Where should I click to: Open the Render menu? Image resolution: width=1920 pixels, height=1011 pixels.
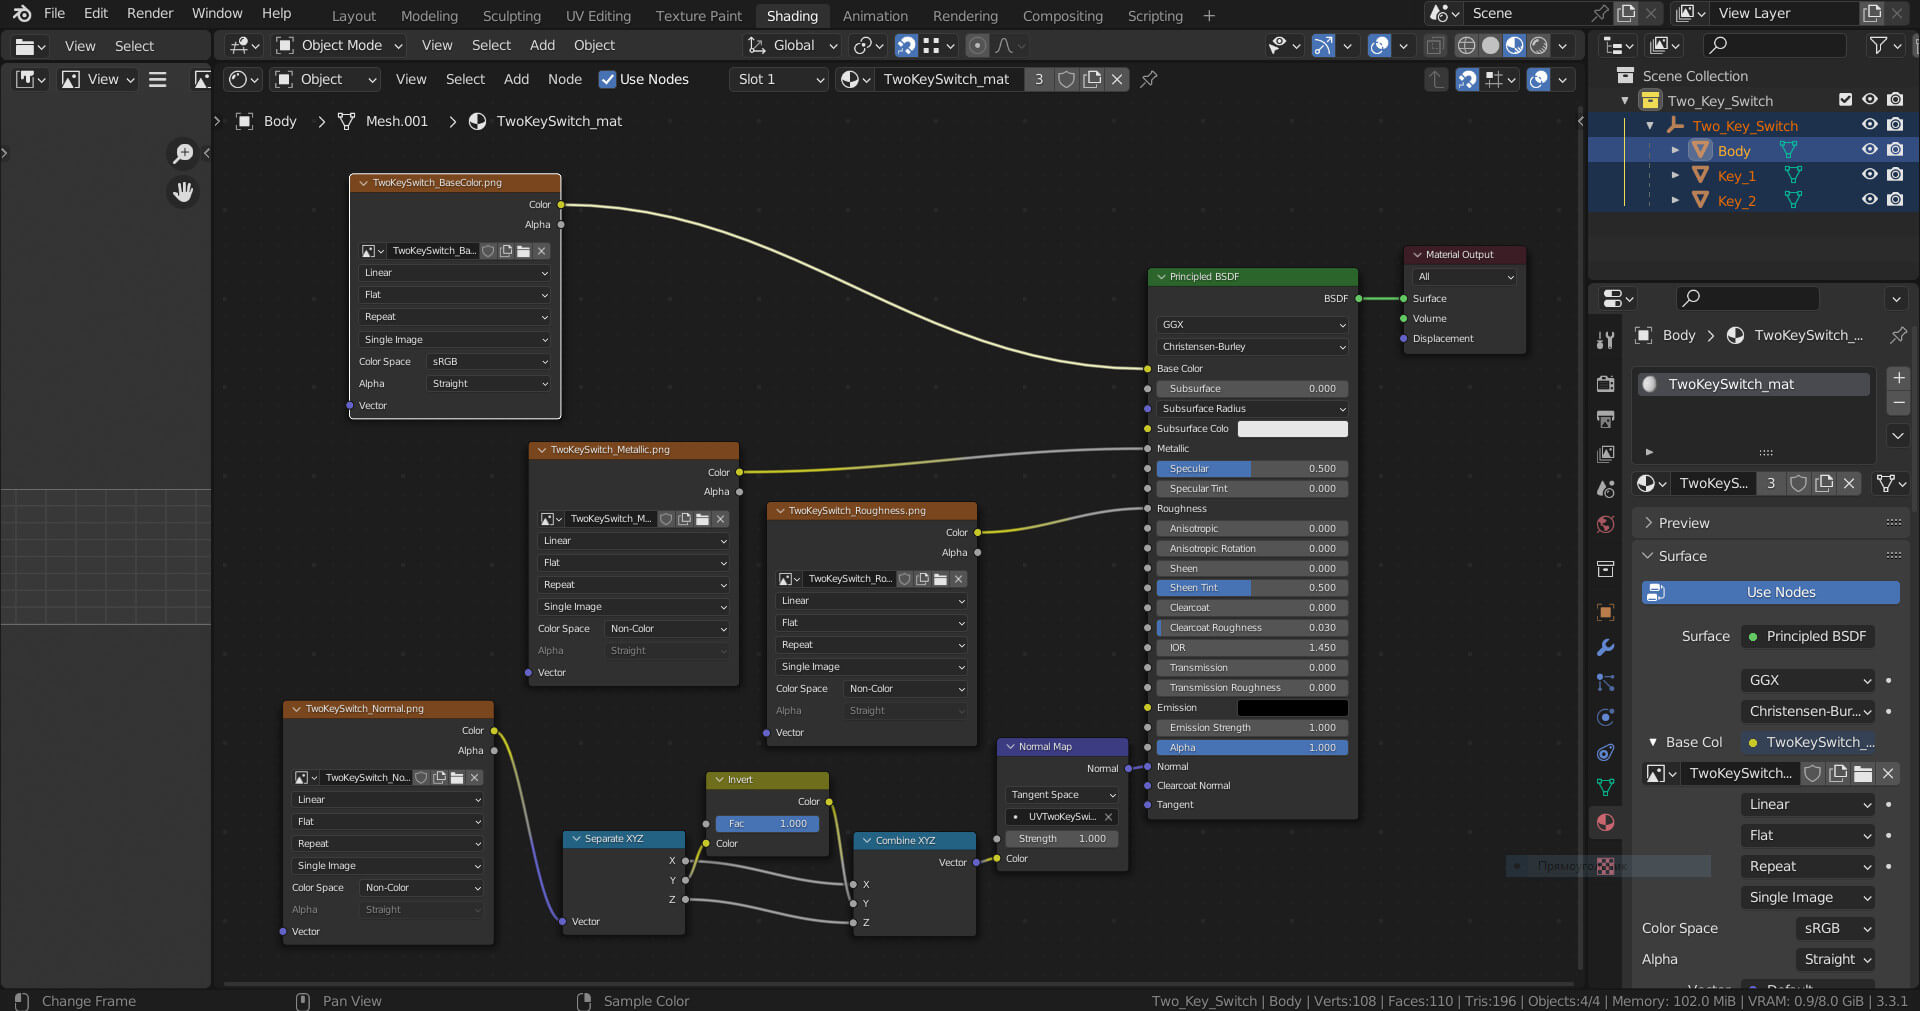150,13
